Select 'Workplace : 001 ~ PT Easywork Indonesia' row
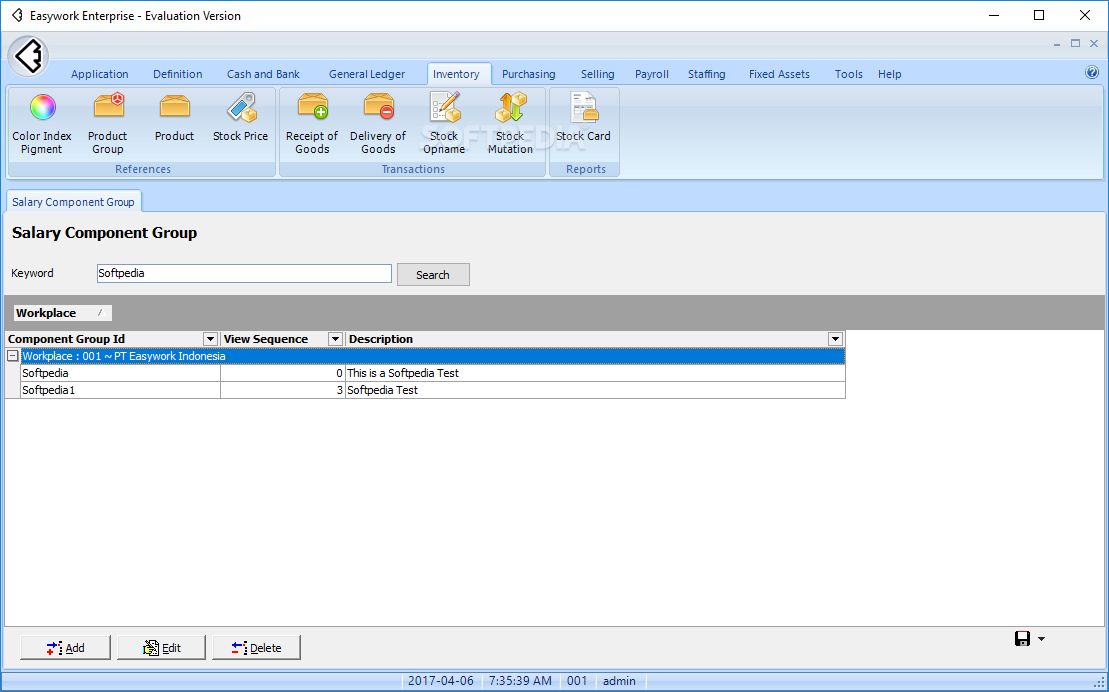Screen dimensions: 1109x692 pyautogui.click(x=433, y=356)
